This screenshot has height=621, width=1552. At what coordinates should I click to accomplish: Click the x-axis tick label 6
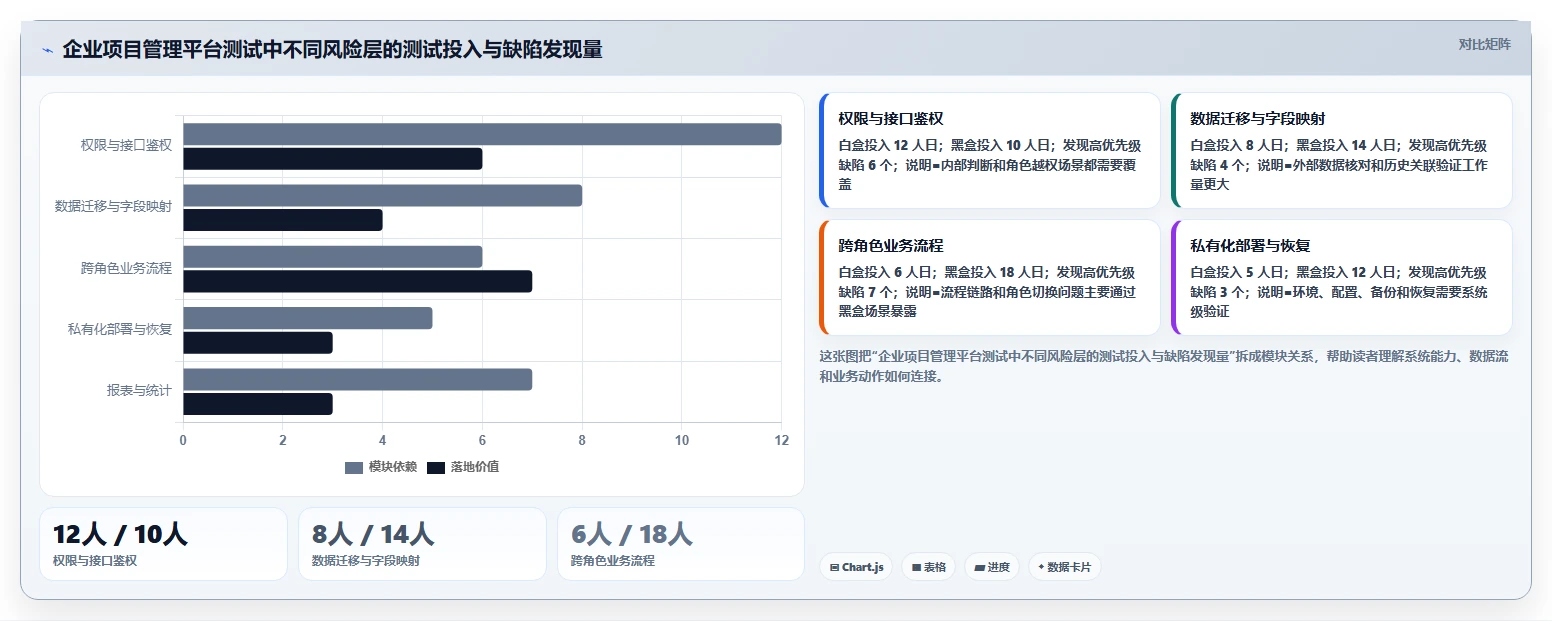click(482, 440)
